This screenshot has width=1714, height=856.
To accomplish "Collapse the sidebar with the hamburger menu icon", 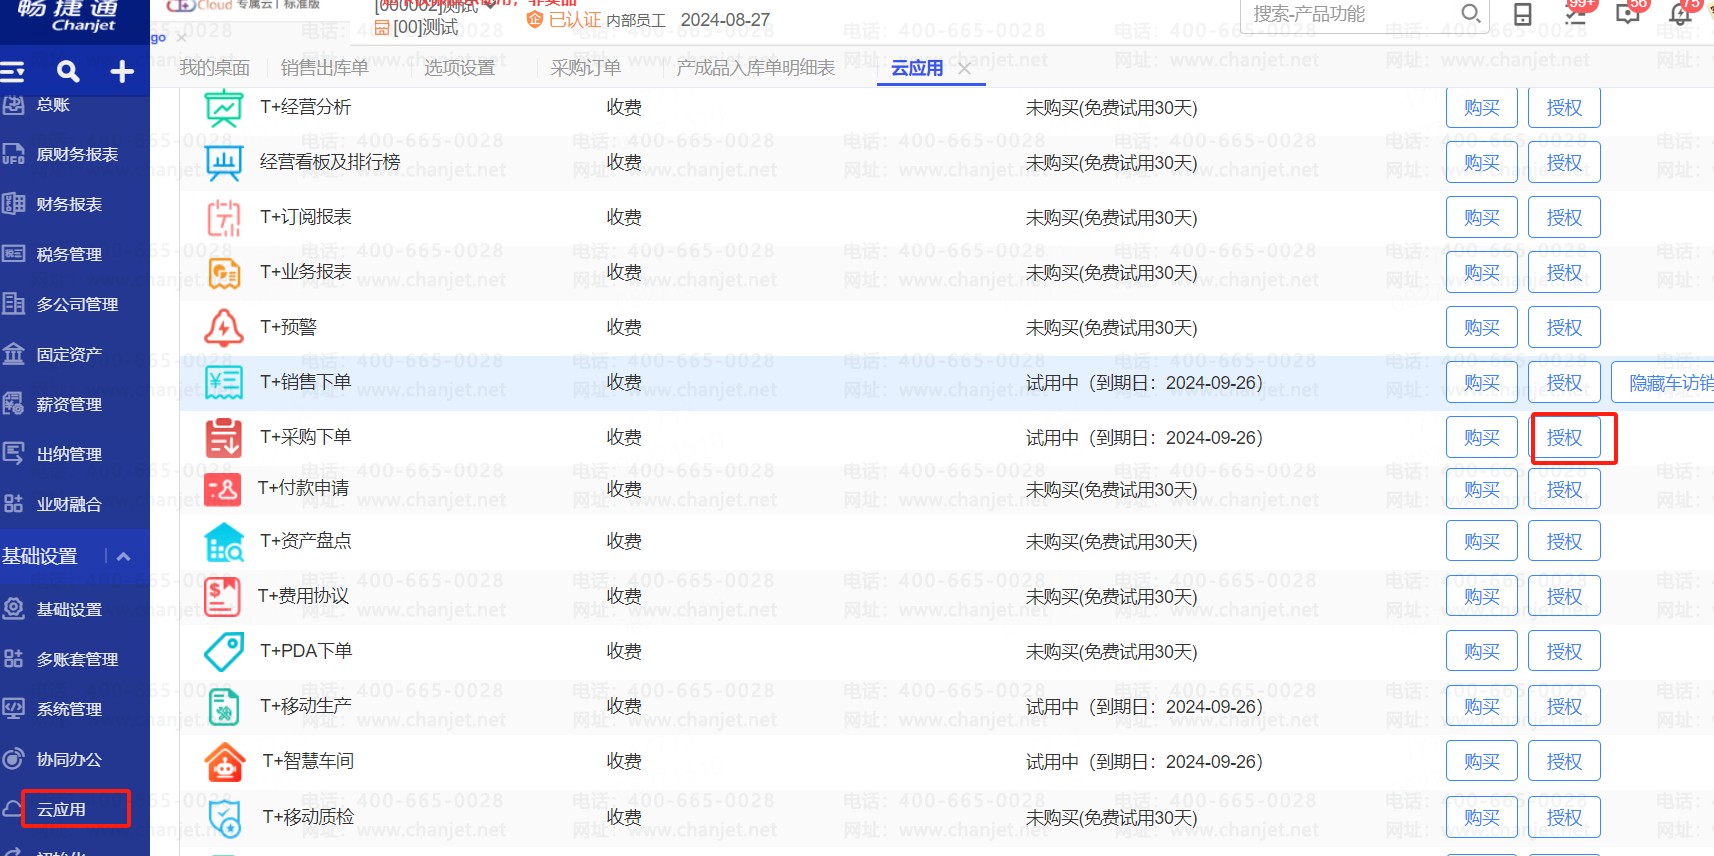I will tap(13, 71).
